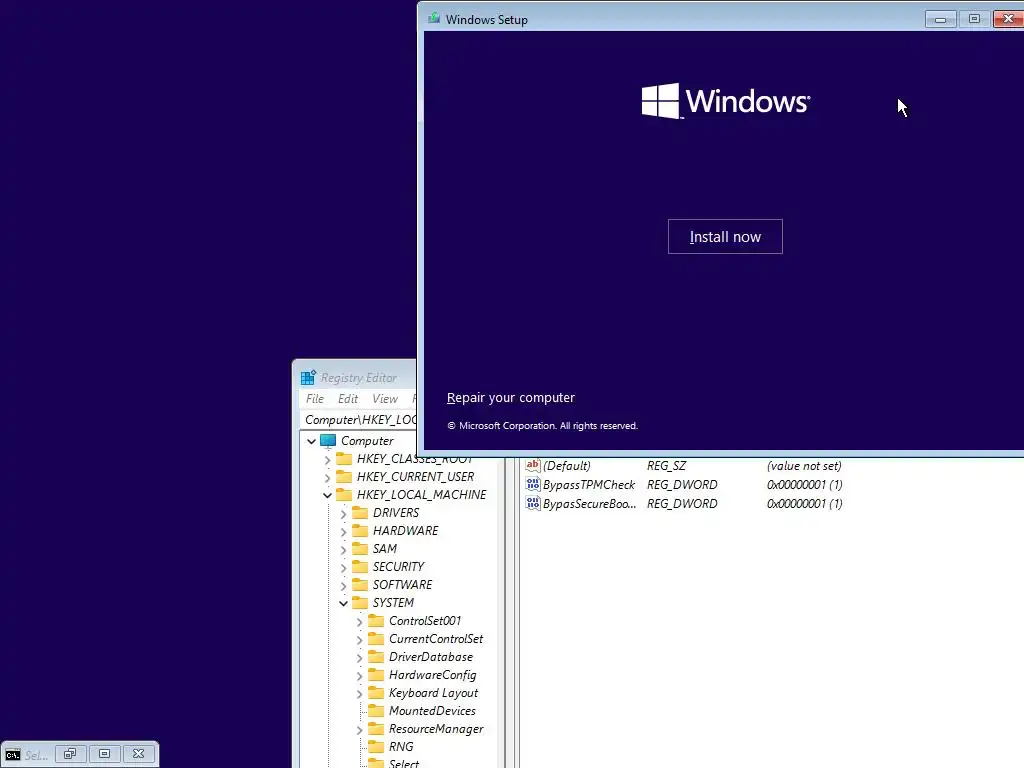
Task: Click the command prompt icon in minimized window
Action: pos(12,754)
